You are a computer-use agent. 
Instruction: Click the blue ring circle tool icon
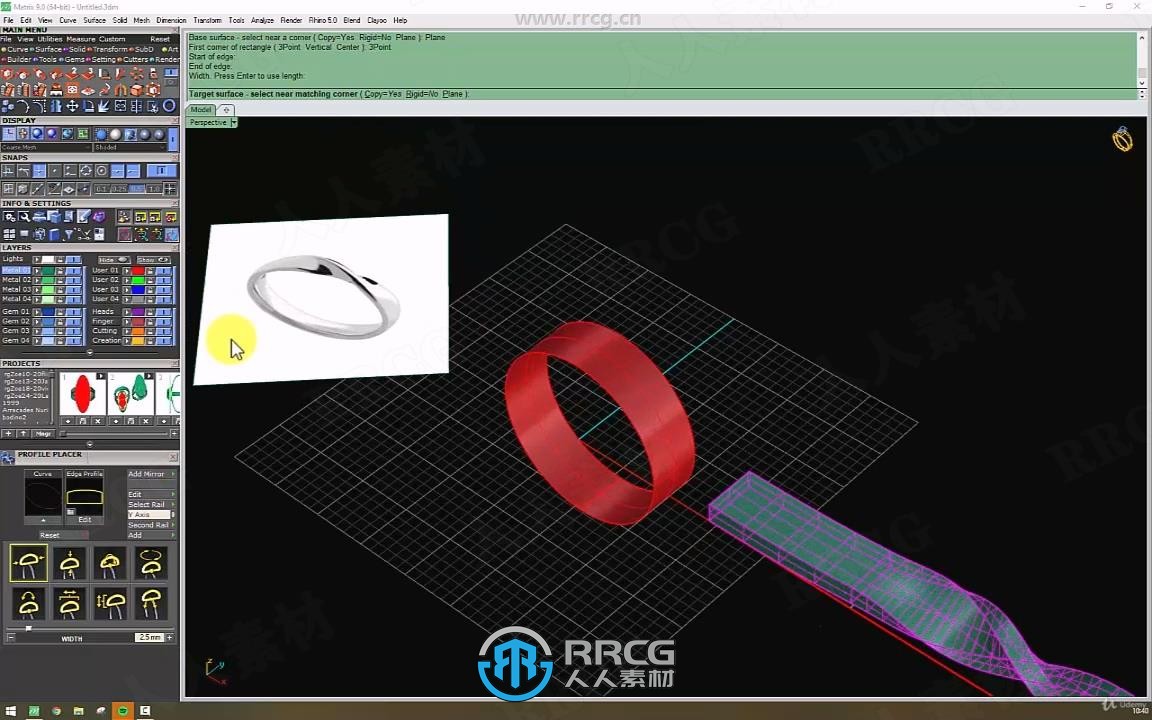pos(169,106)
